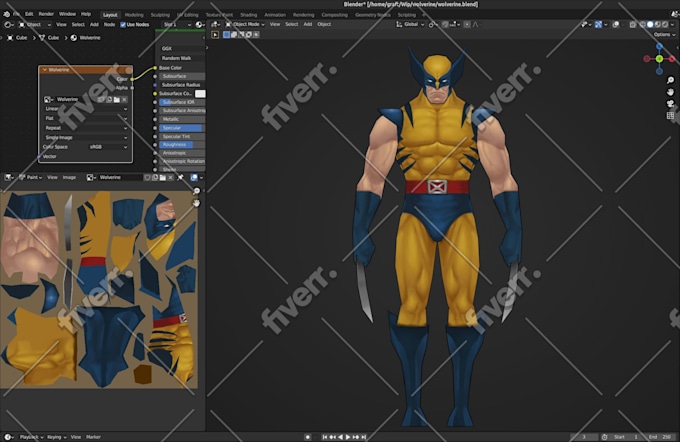Viewport: 680px width, 442px height.
Task: Click the Subsurface Color white swatch
Action: coord(200,94)
